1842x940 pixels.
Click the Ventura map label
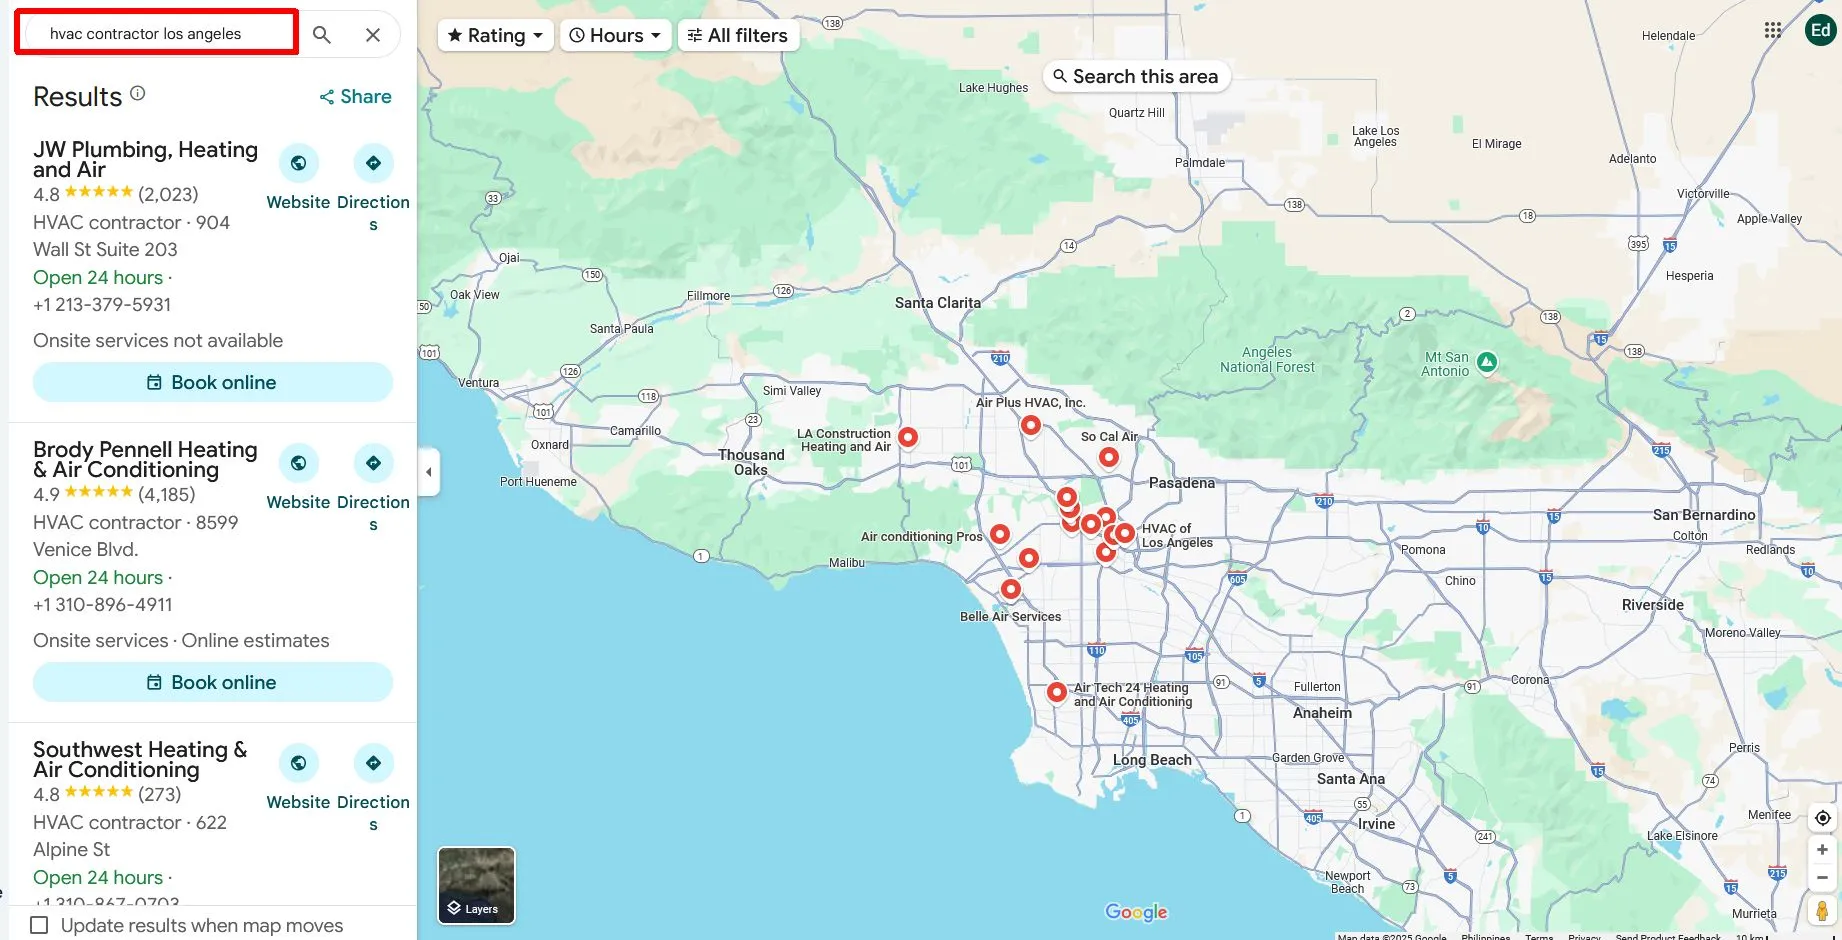pyautogui.click(x=478, y=383)
